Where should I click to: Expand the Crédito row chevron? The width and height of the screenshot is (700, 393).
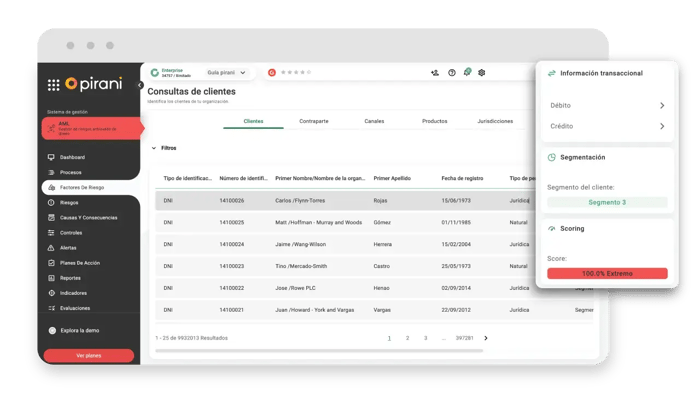click(x=662, y=126)
